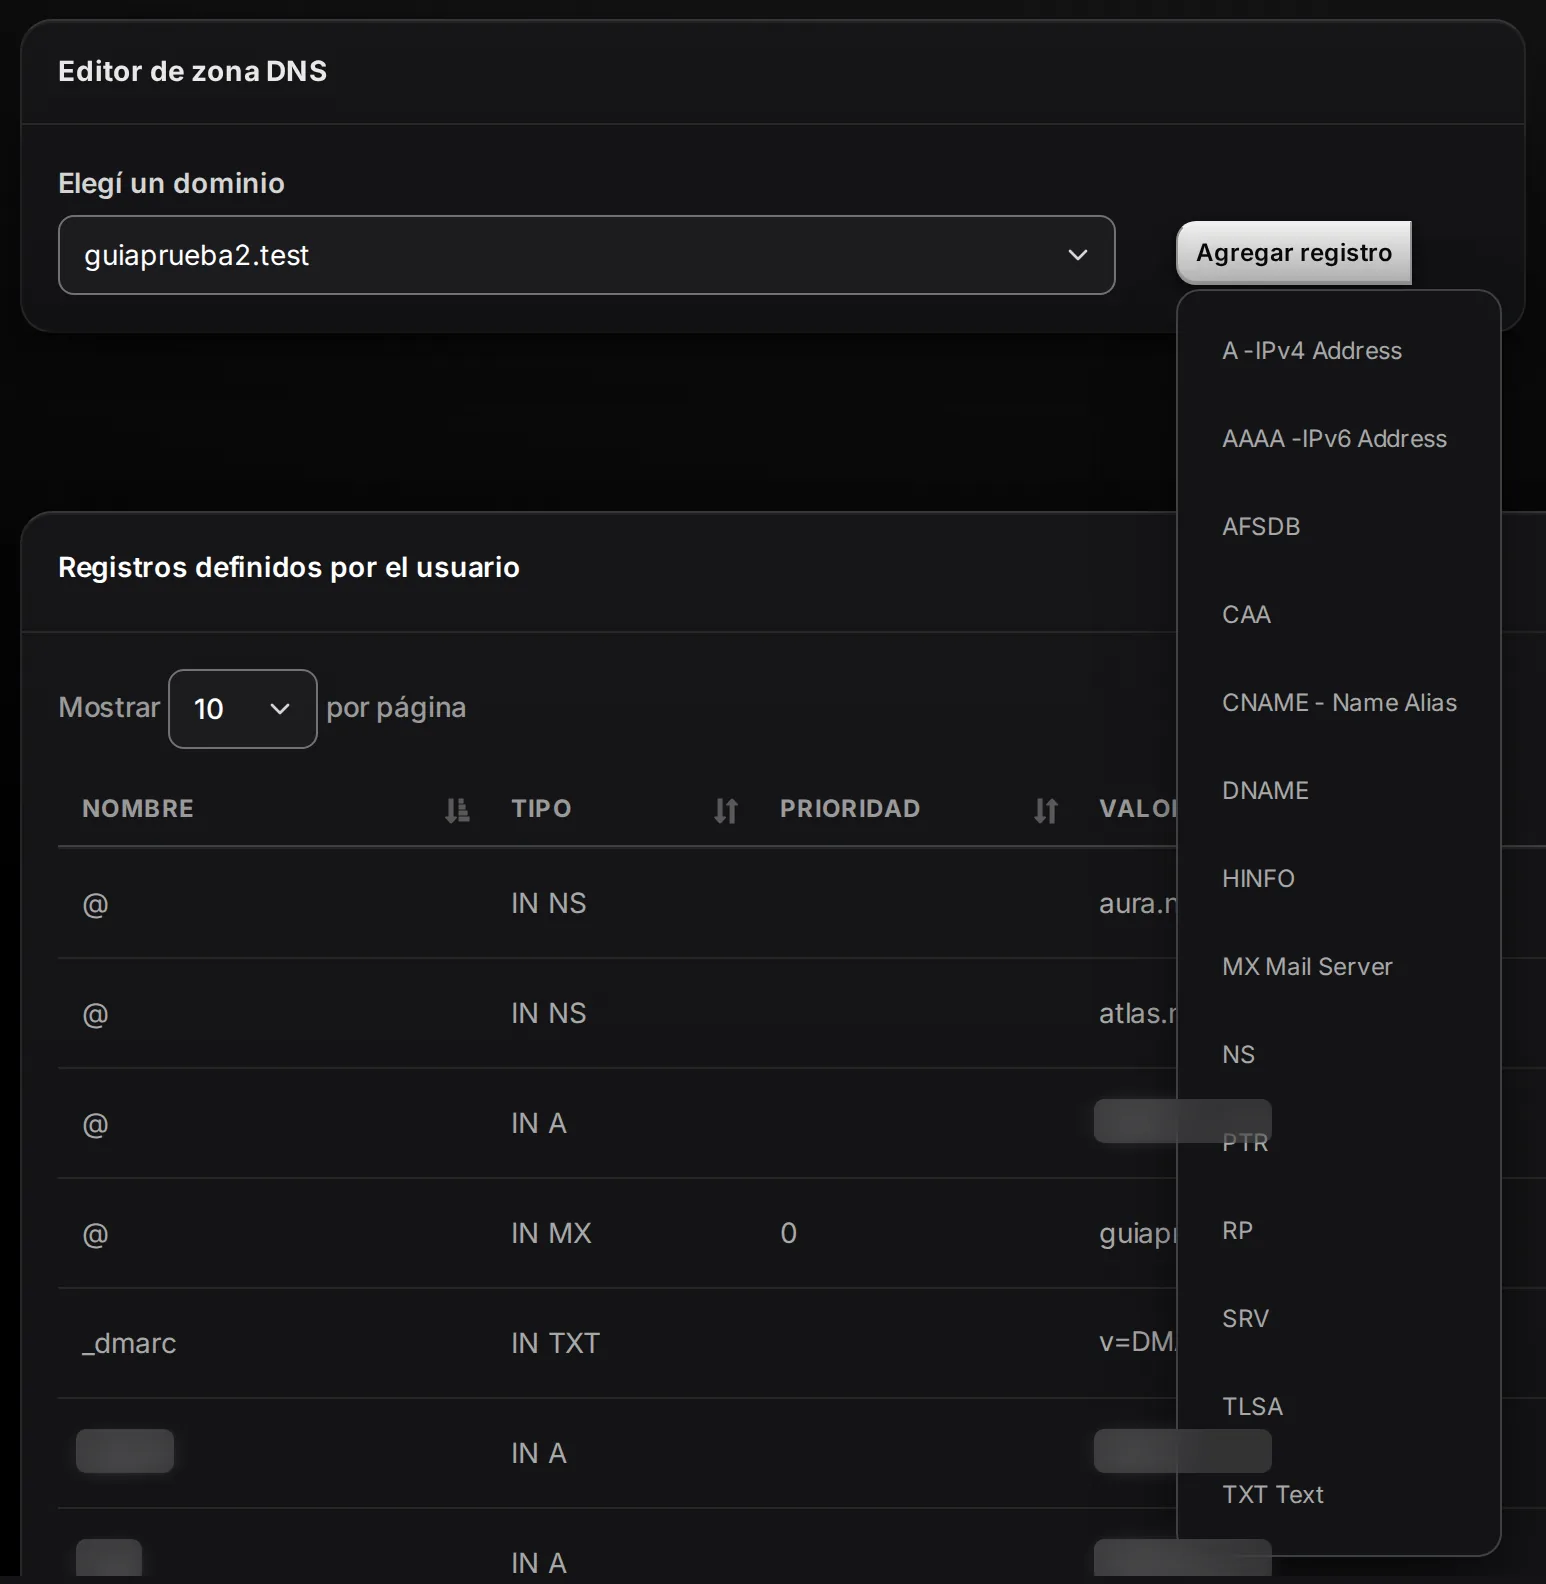Sort table by TIPO column icon
The image size is (1546, 1584).
[726, 810]
